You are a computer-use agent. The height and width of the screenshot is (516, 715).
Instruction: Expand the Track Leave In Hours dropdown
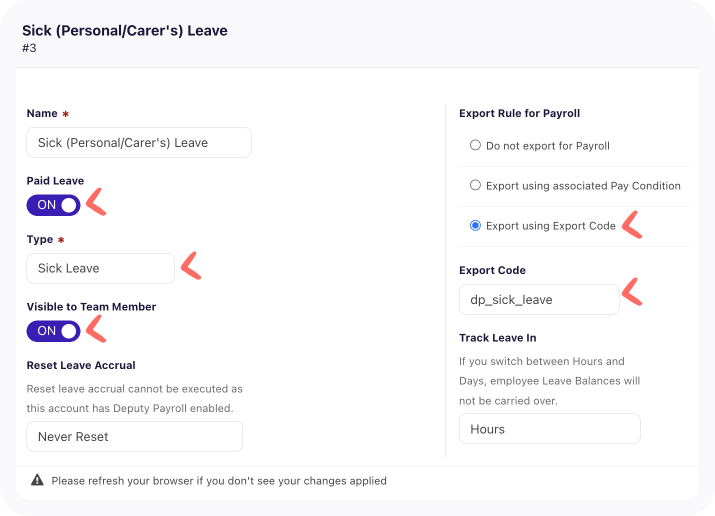[549, 429]
